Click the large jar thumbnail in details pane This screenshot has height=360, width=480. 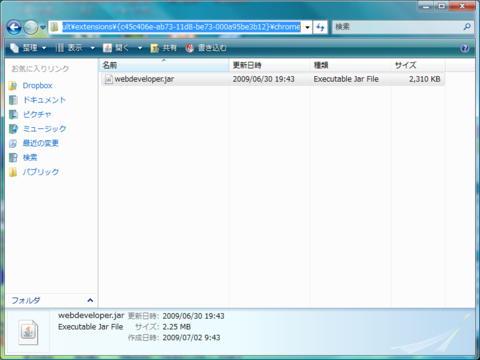(28, 332)
